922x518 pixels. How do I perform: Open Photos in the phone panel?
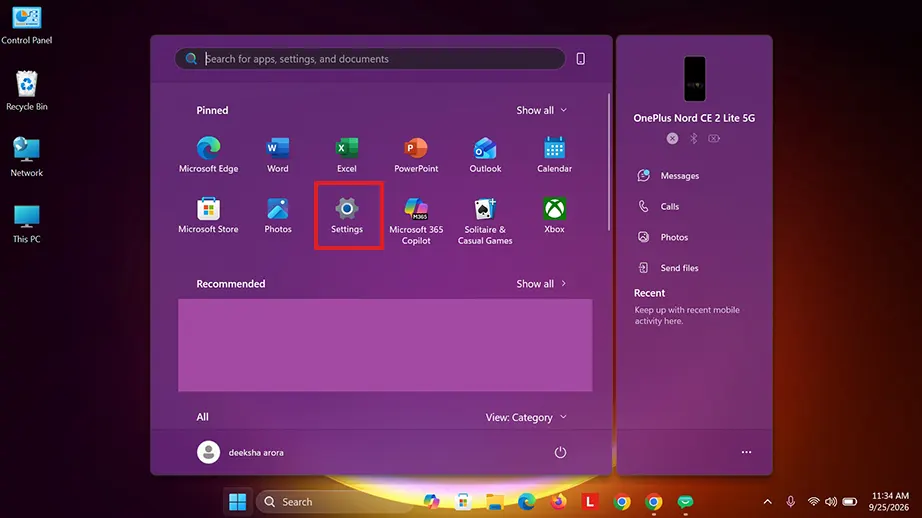(x=663, y=237)
